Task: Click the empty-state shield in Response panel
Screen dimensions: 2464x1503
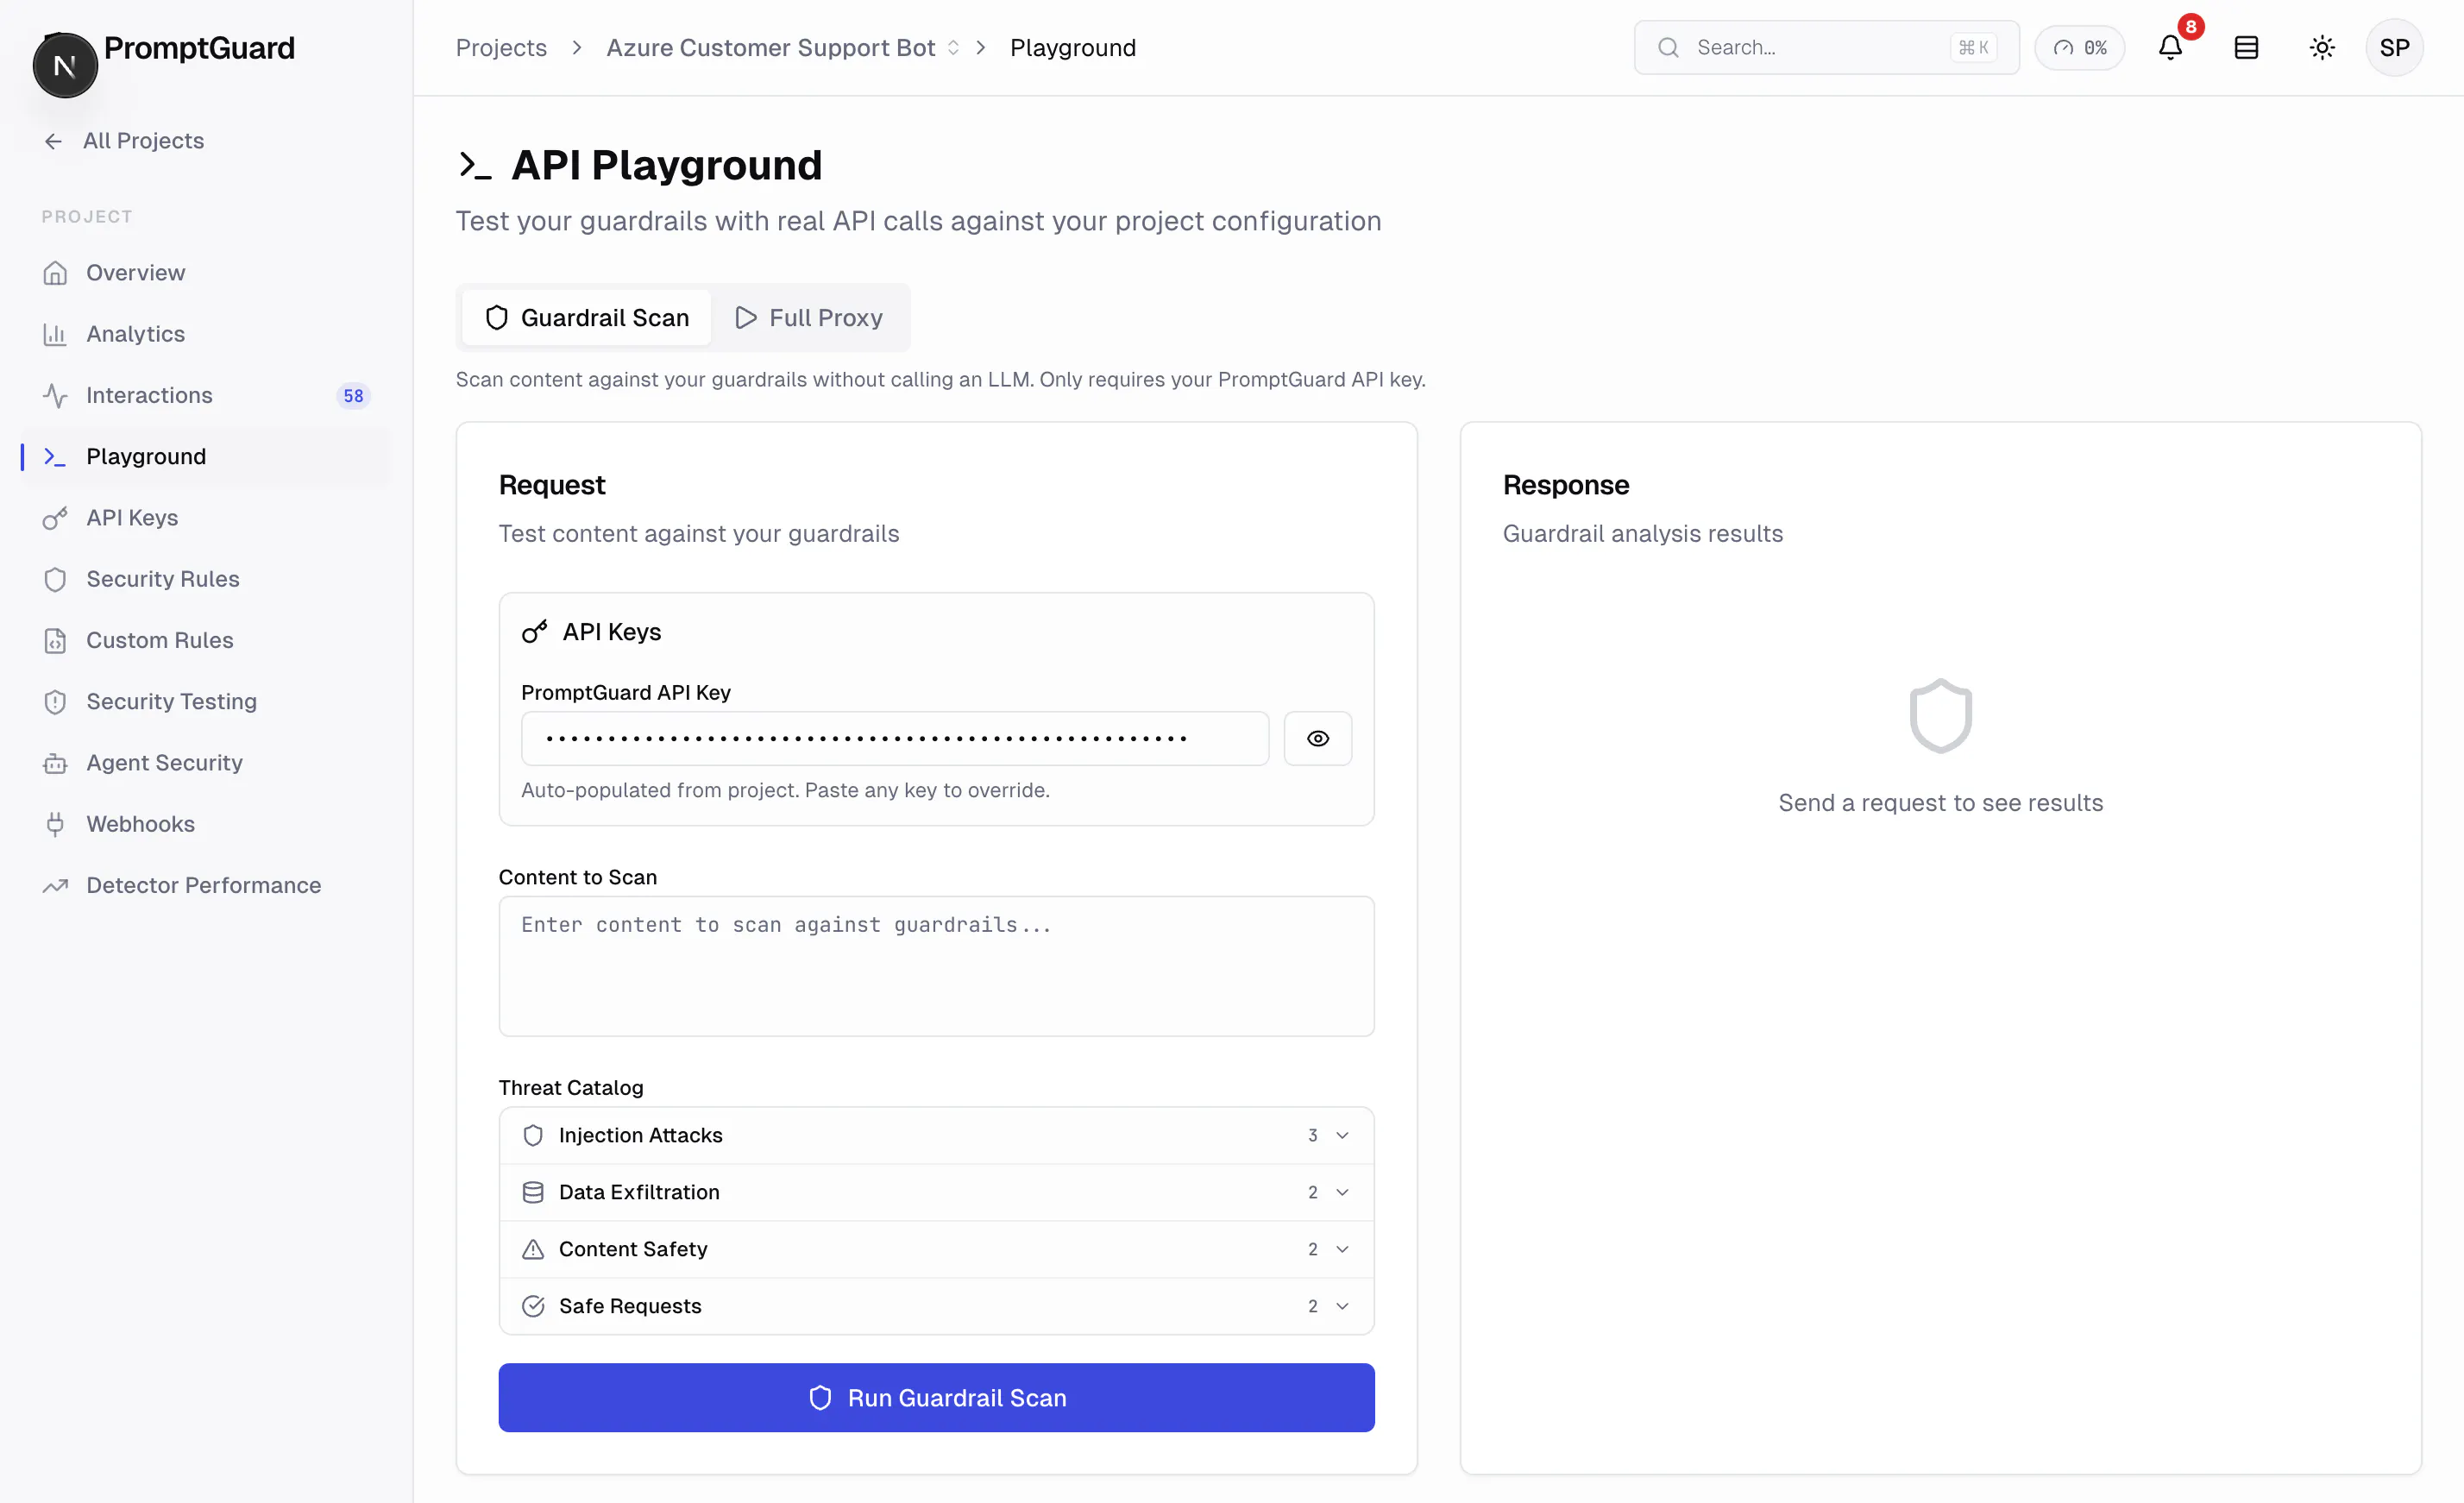Action: pos(1940,715)
